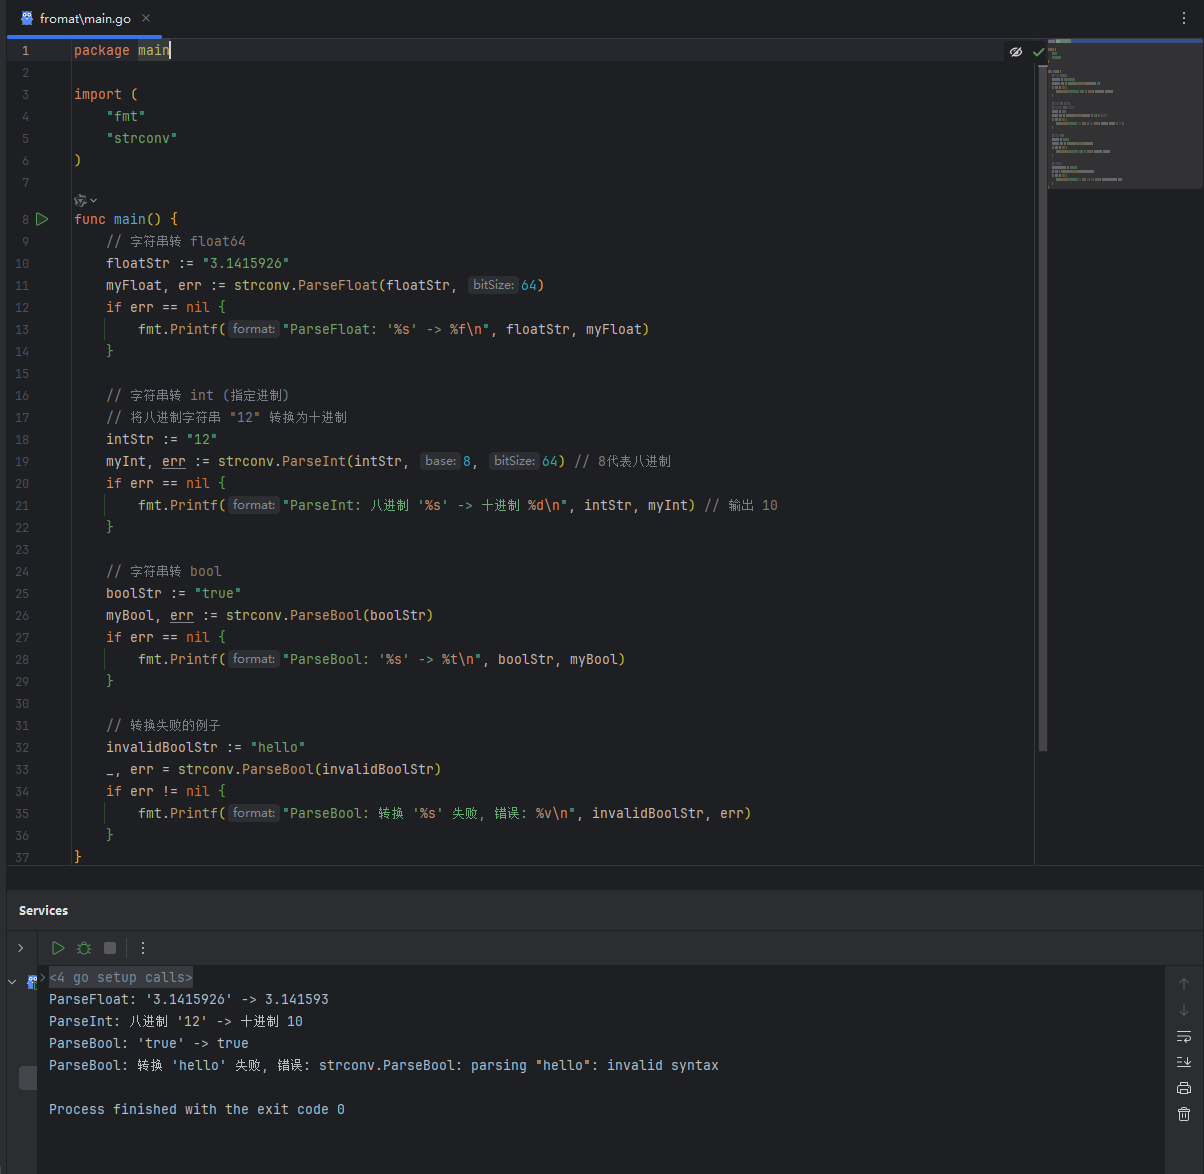Click the '8代表八进制' comment on line 19
Viewport: 1204px width, 1174px height.
(623, 461)
